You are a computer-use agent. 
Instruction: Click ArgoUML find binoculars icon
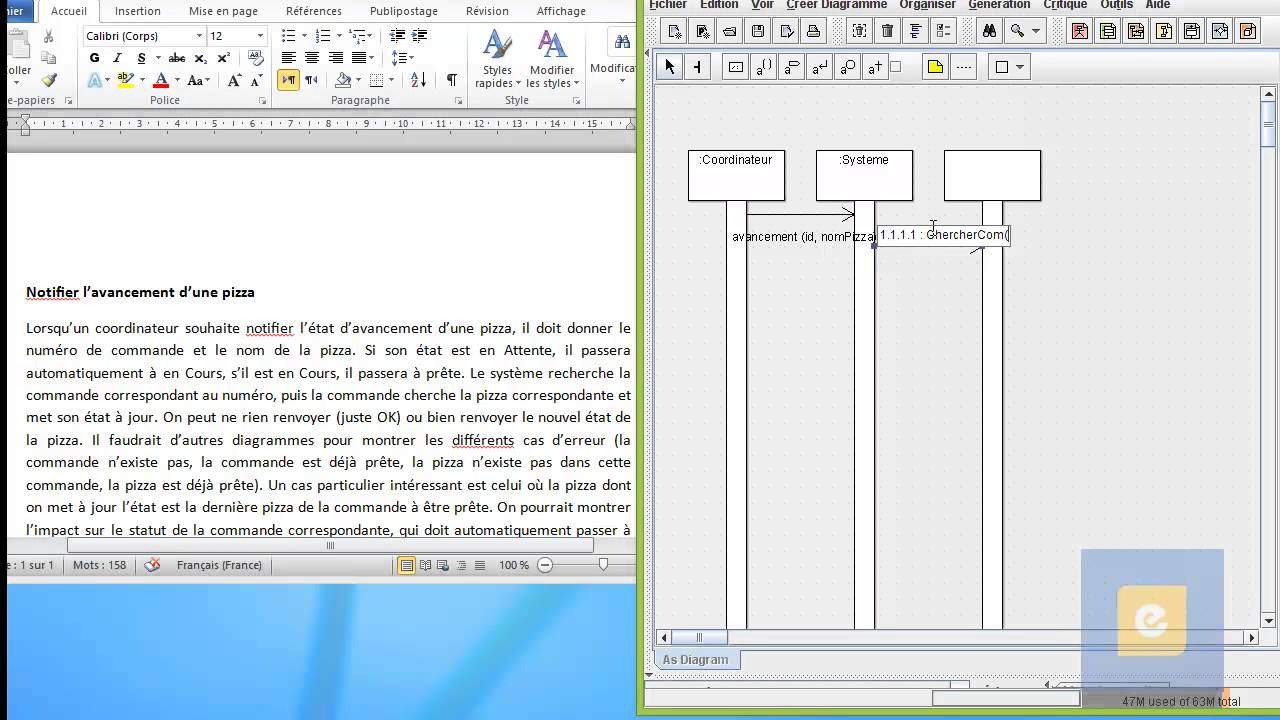[989, 31]
